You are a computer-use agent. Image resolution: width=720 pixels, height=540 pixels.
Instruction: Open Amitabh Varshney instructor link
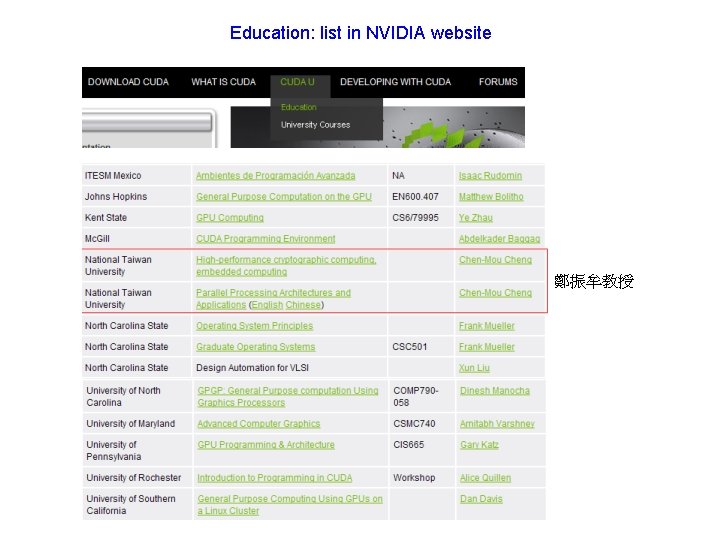point(497,424)
